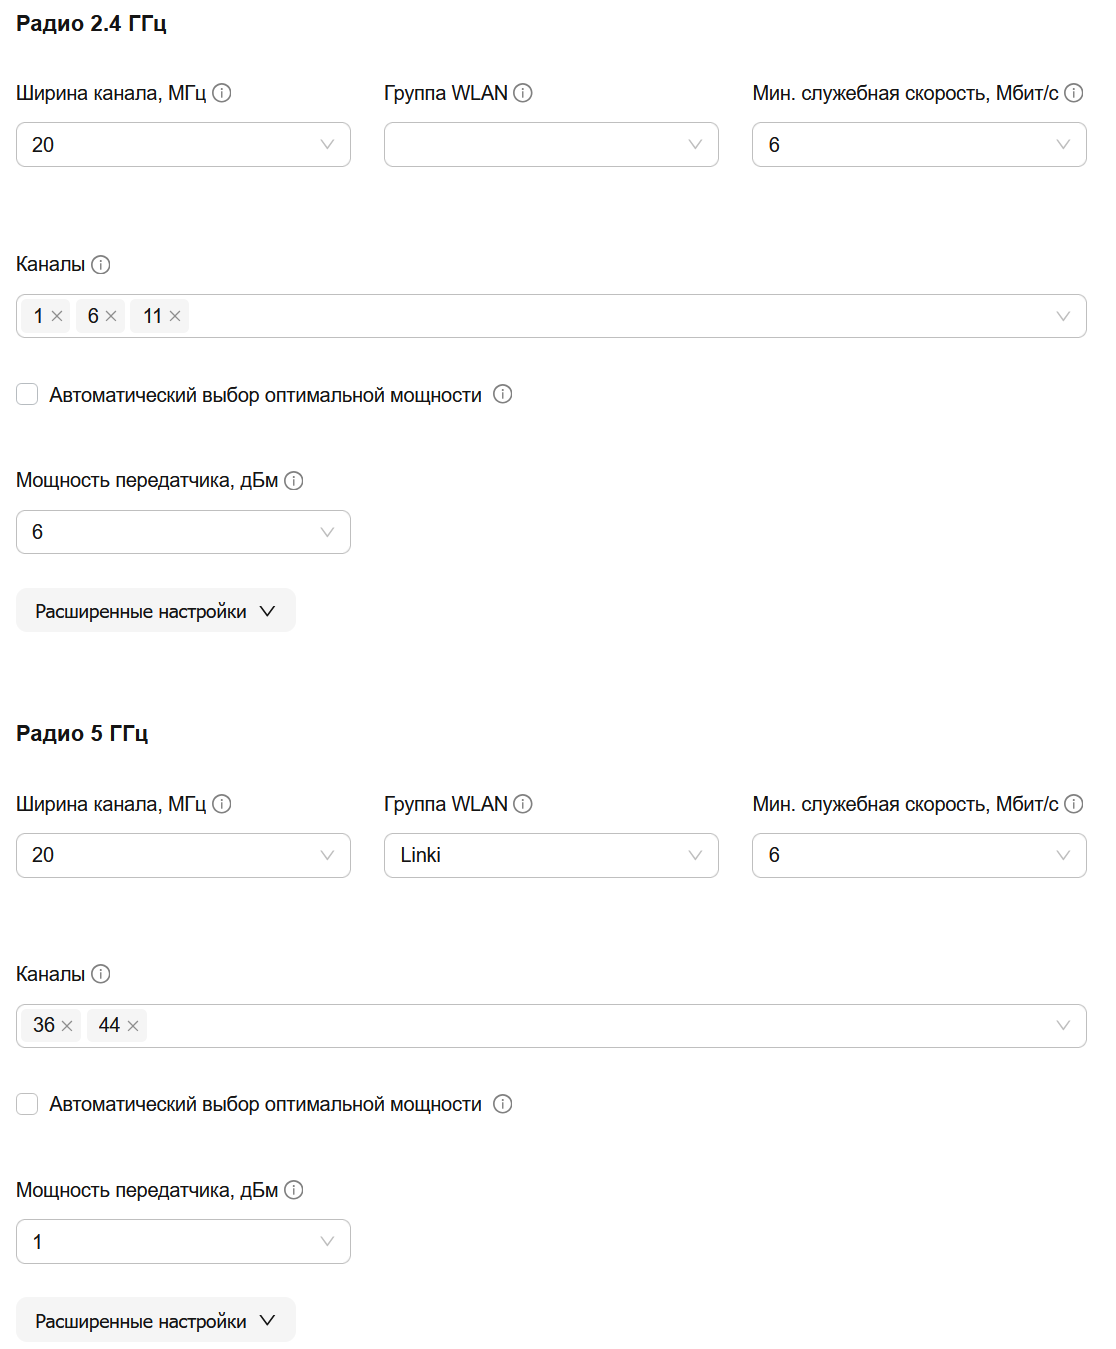The height and width of the screenshot is (1349, 1116).
Task: Click info icon for 5 GHz Мощность передатчика
Action: (x=294, y=1190)
